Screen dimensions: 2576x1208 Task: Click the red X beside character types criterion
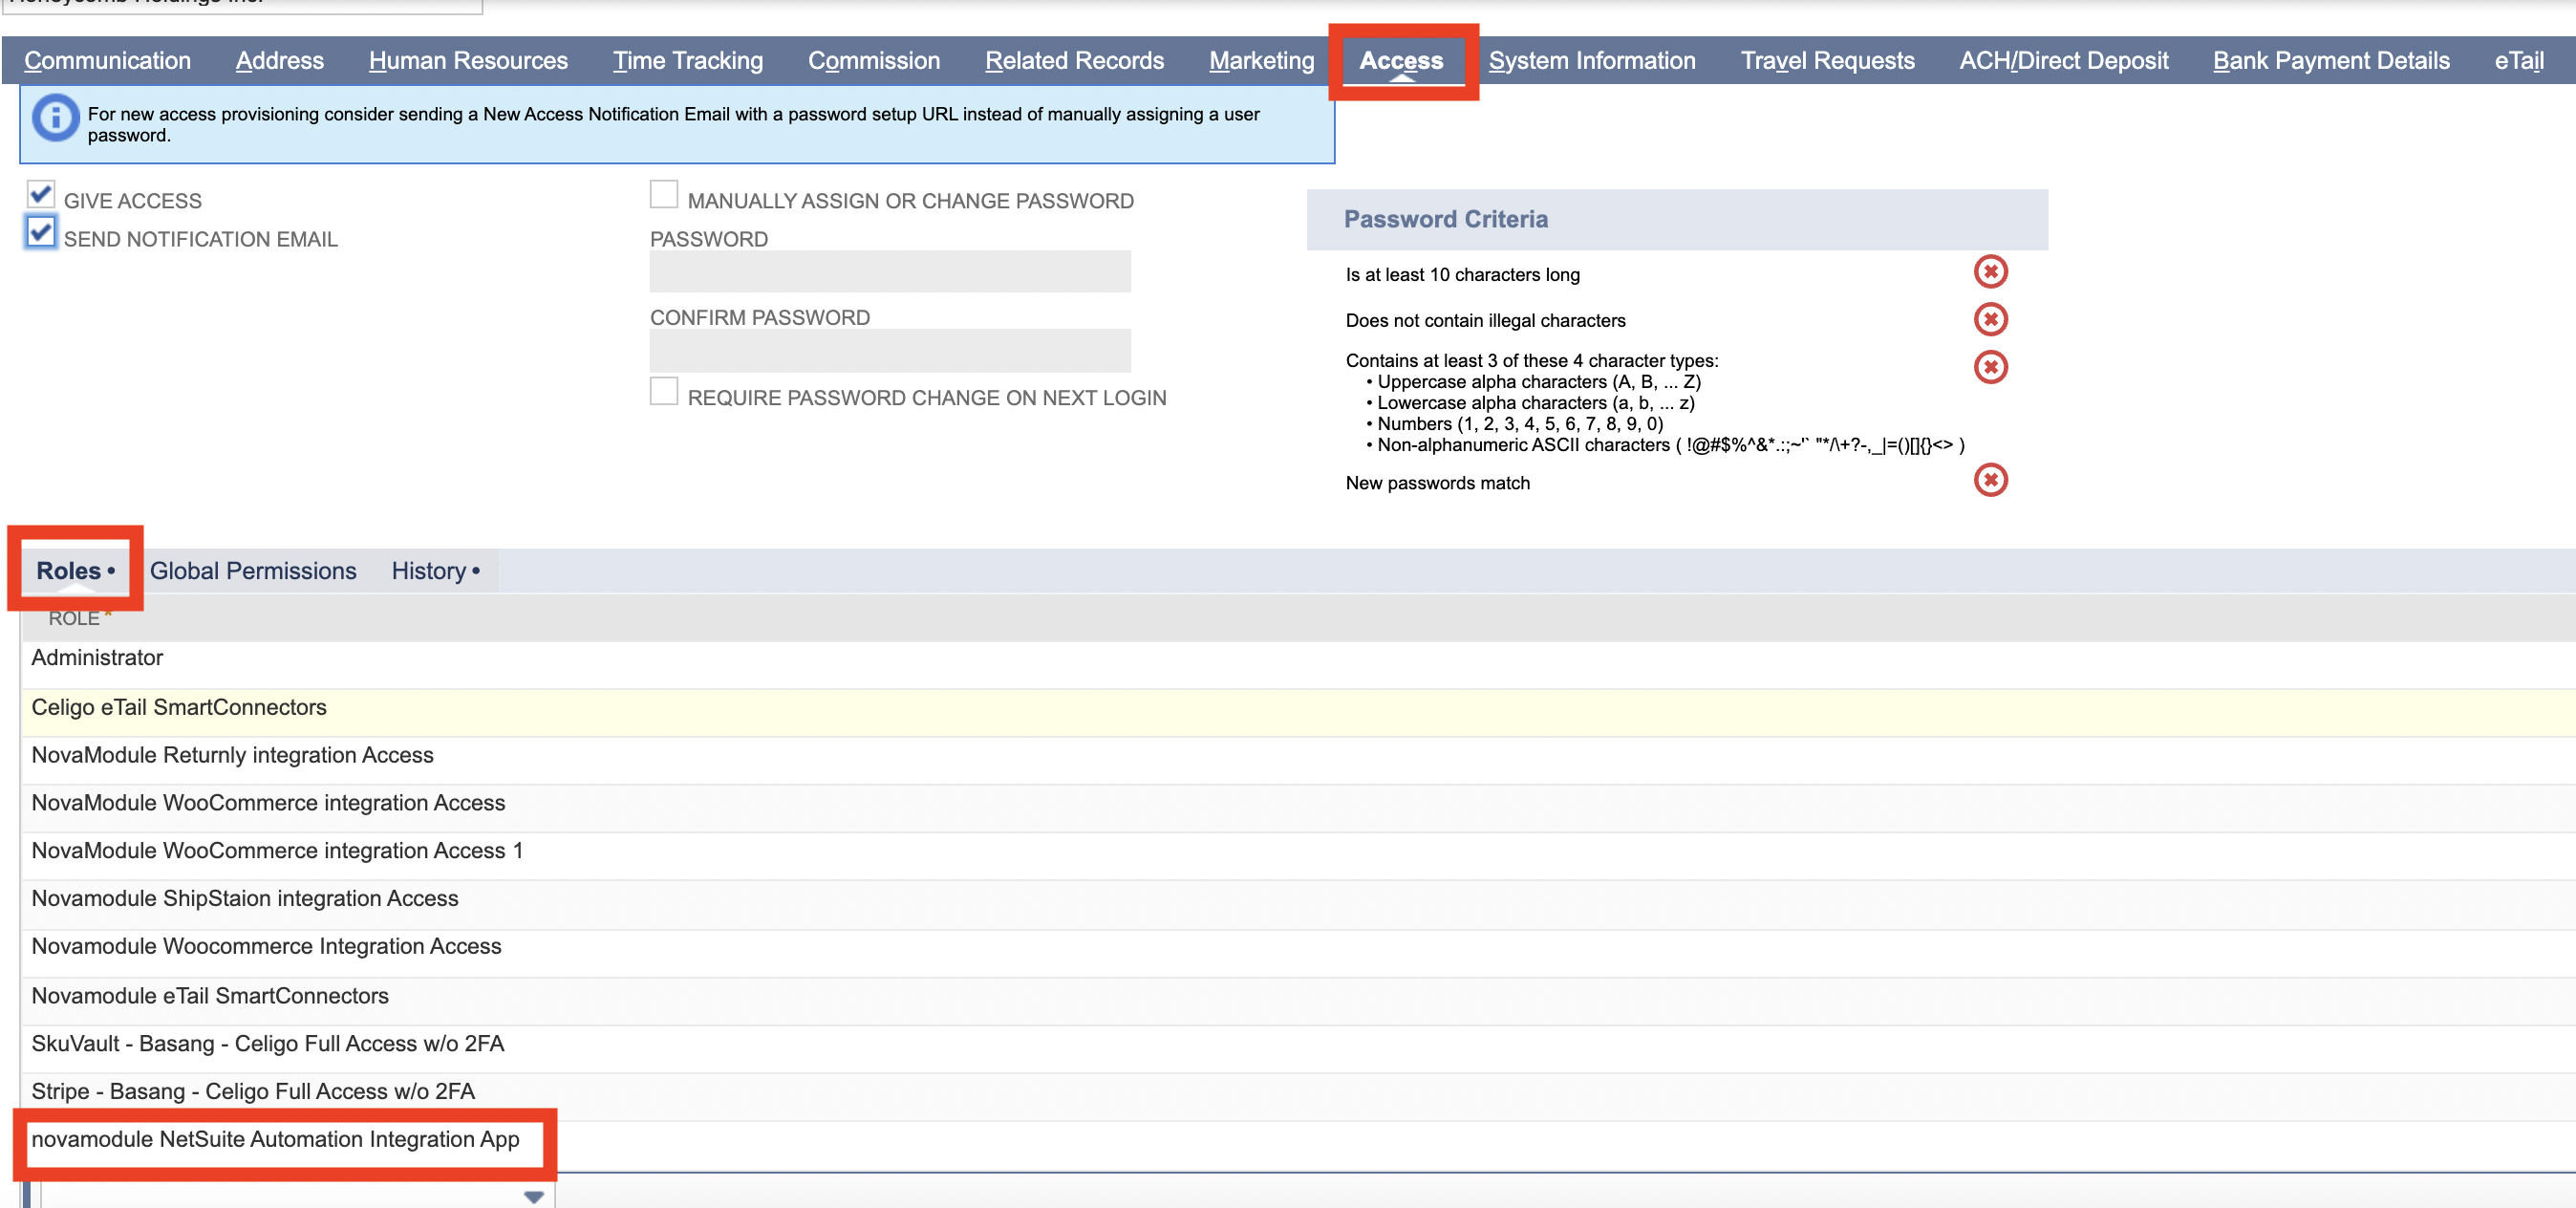click(x=1990, y=368)
